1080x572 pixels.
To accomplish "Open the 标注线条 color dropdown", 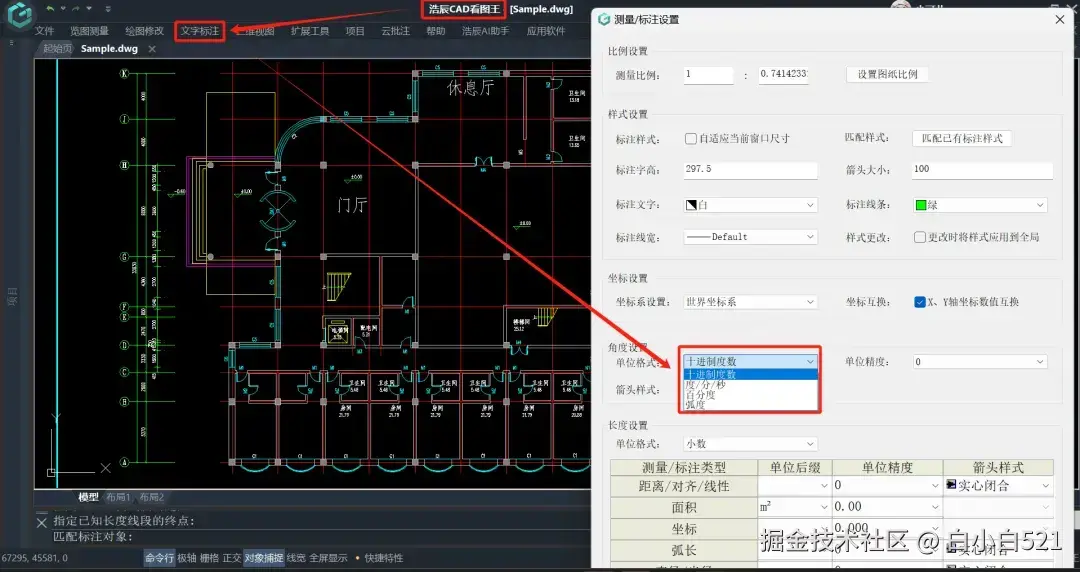I will pyautogui.click(x=980, y=205).
